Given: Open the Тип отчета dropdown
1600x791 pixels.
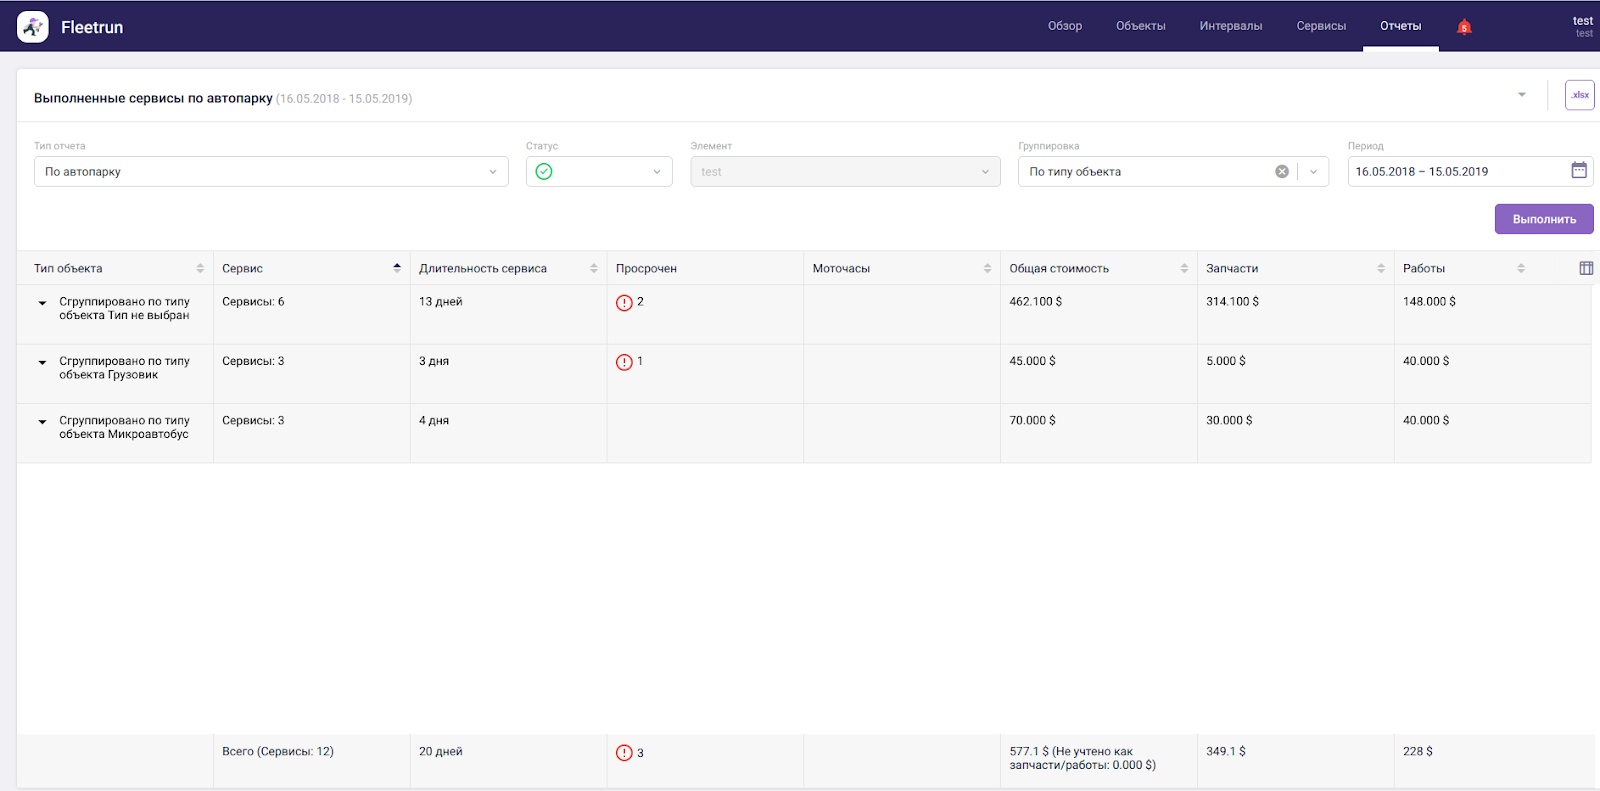Looking at the screenshot, I should point(271,172).
